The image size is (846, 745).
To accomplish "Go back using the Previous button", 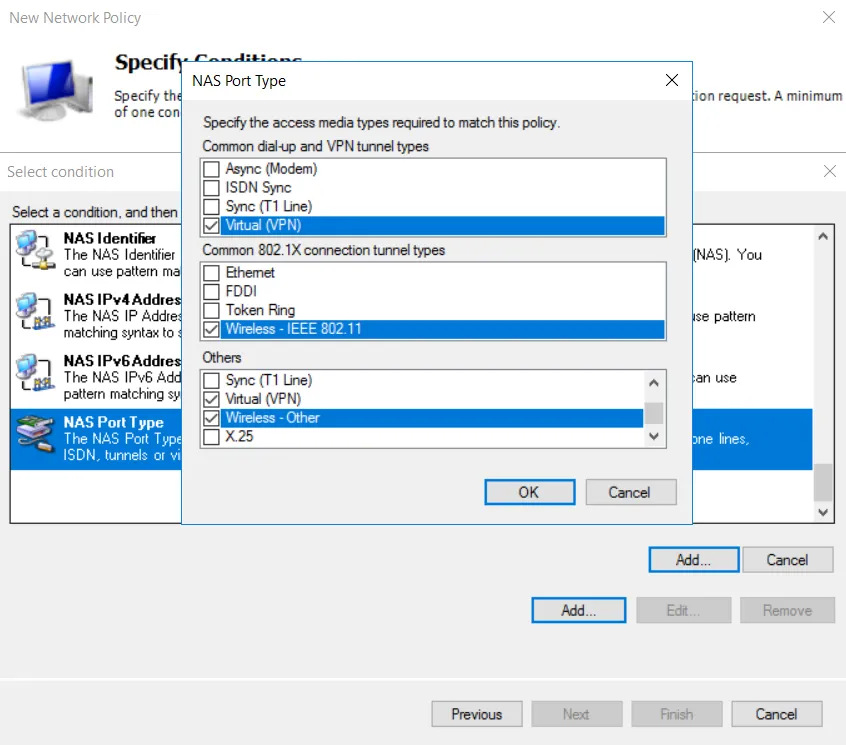I will coord(476,713).
